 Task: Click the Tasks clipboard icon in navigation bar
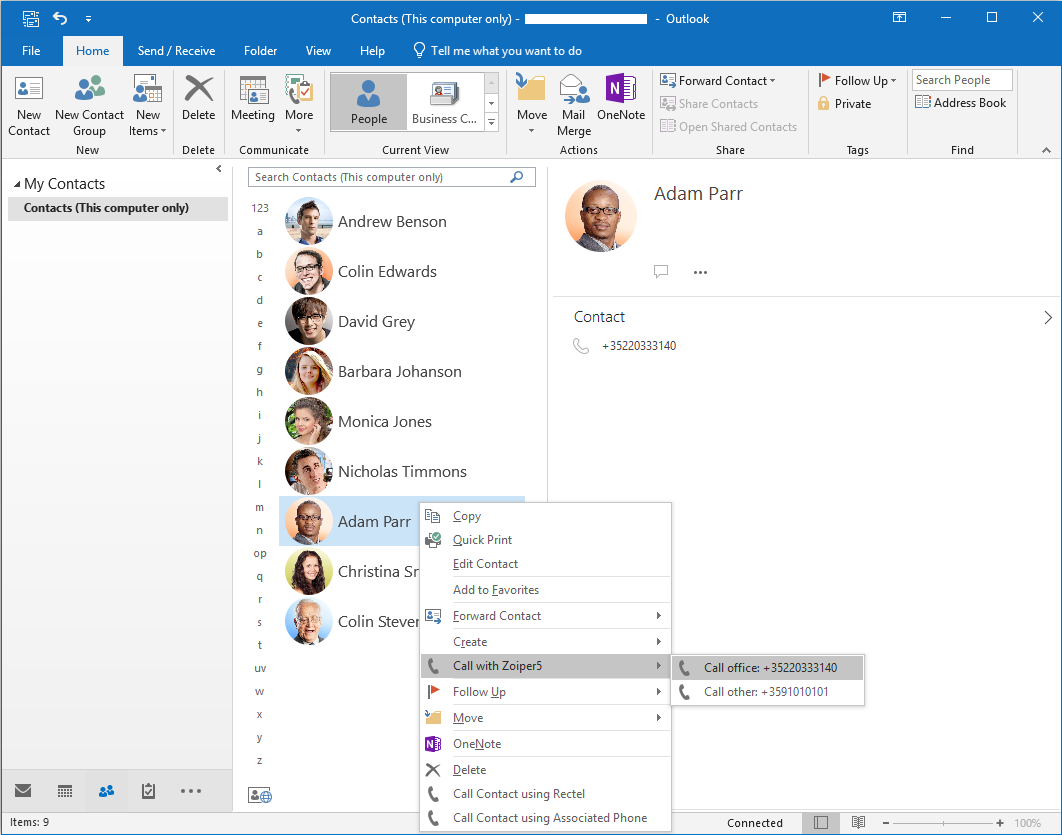[148, 791]
